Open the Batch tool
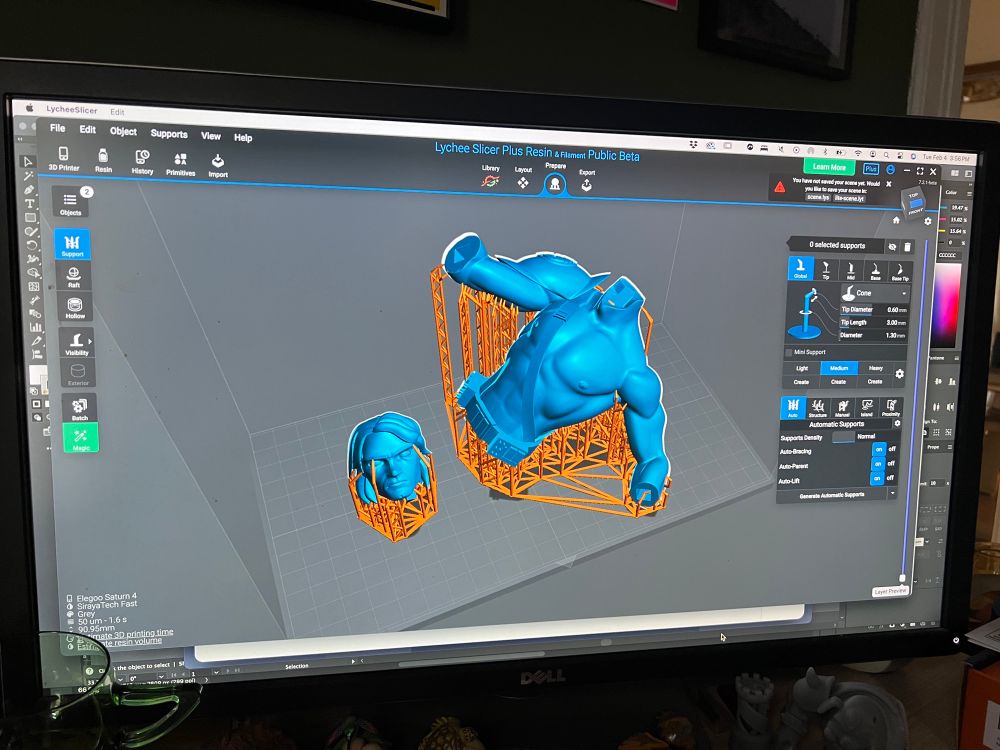Image resolution: width=1000 pixels, height=750 pixels. click(80, 408)
